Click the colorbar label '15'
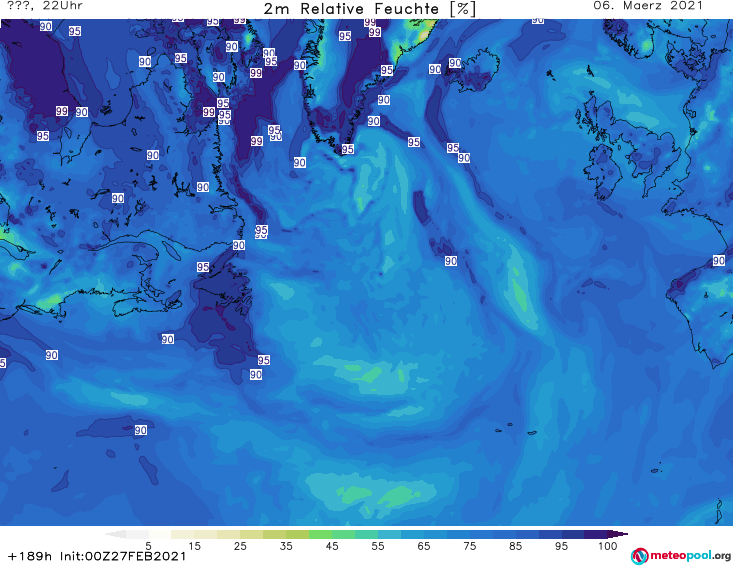Image resolution: width=733 pixels, height=566 pixels. click(x=194, y=546)
